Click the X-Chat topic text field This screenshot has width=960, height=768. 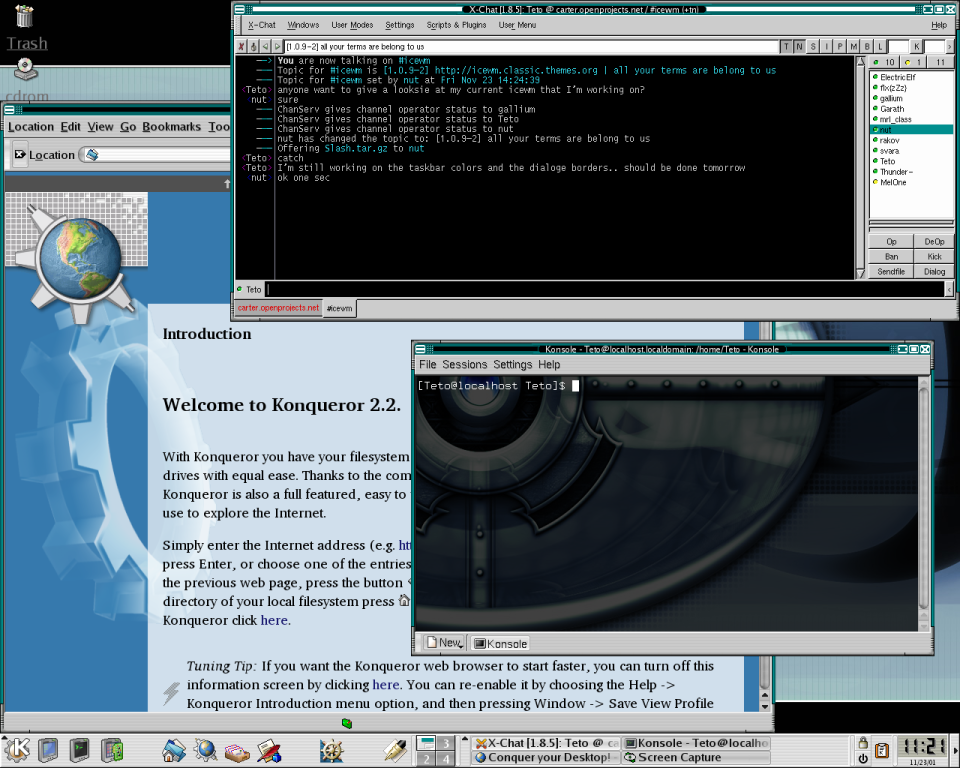[530, 47]
